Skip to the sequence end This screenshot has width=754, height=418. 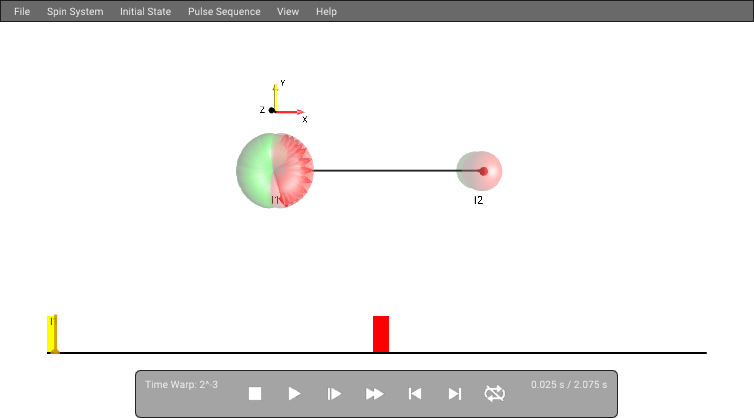click(x=454, y=394)
